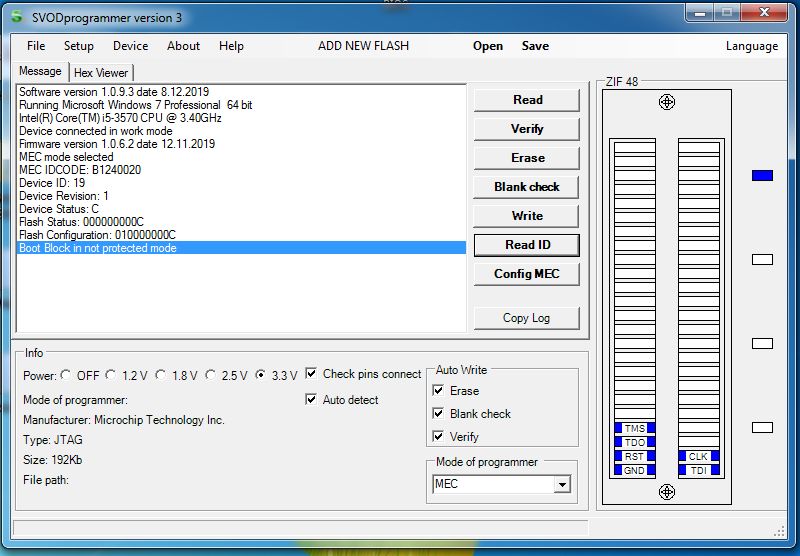Click the lowest empty indicator box beside socket
The height and width of the screenshot is (556, 800).
pos(762,427)
